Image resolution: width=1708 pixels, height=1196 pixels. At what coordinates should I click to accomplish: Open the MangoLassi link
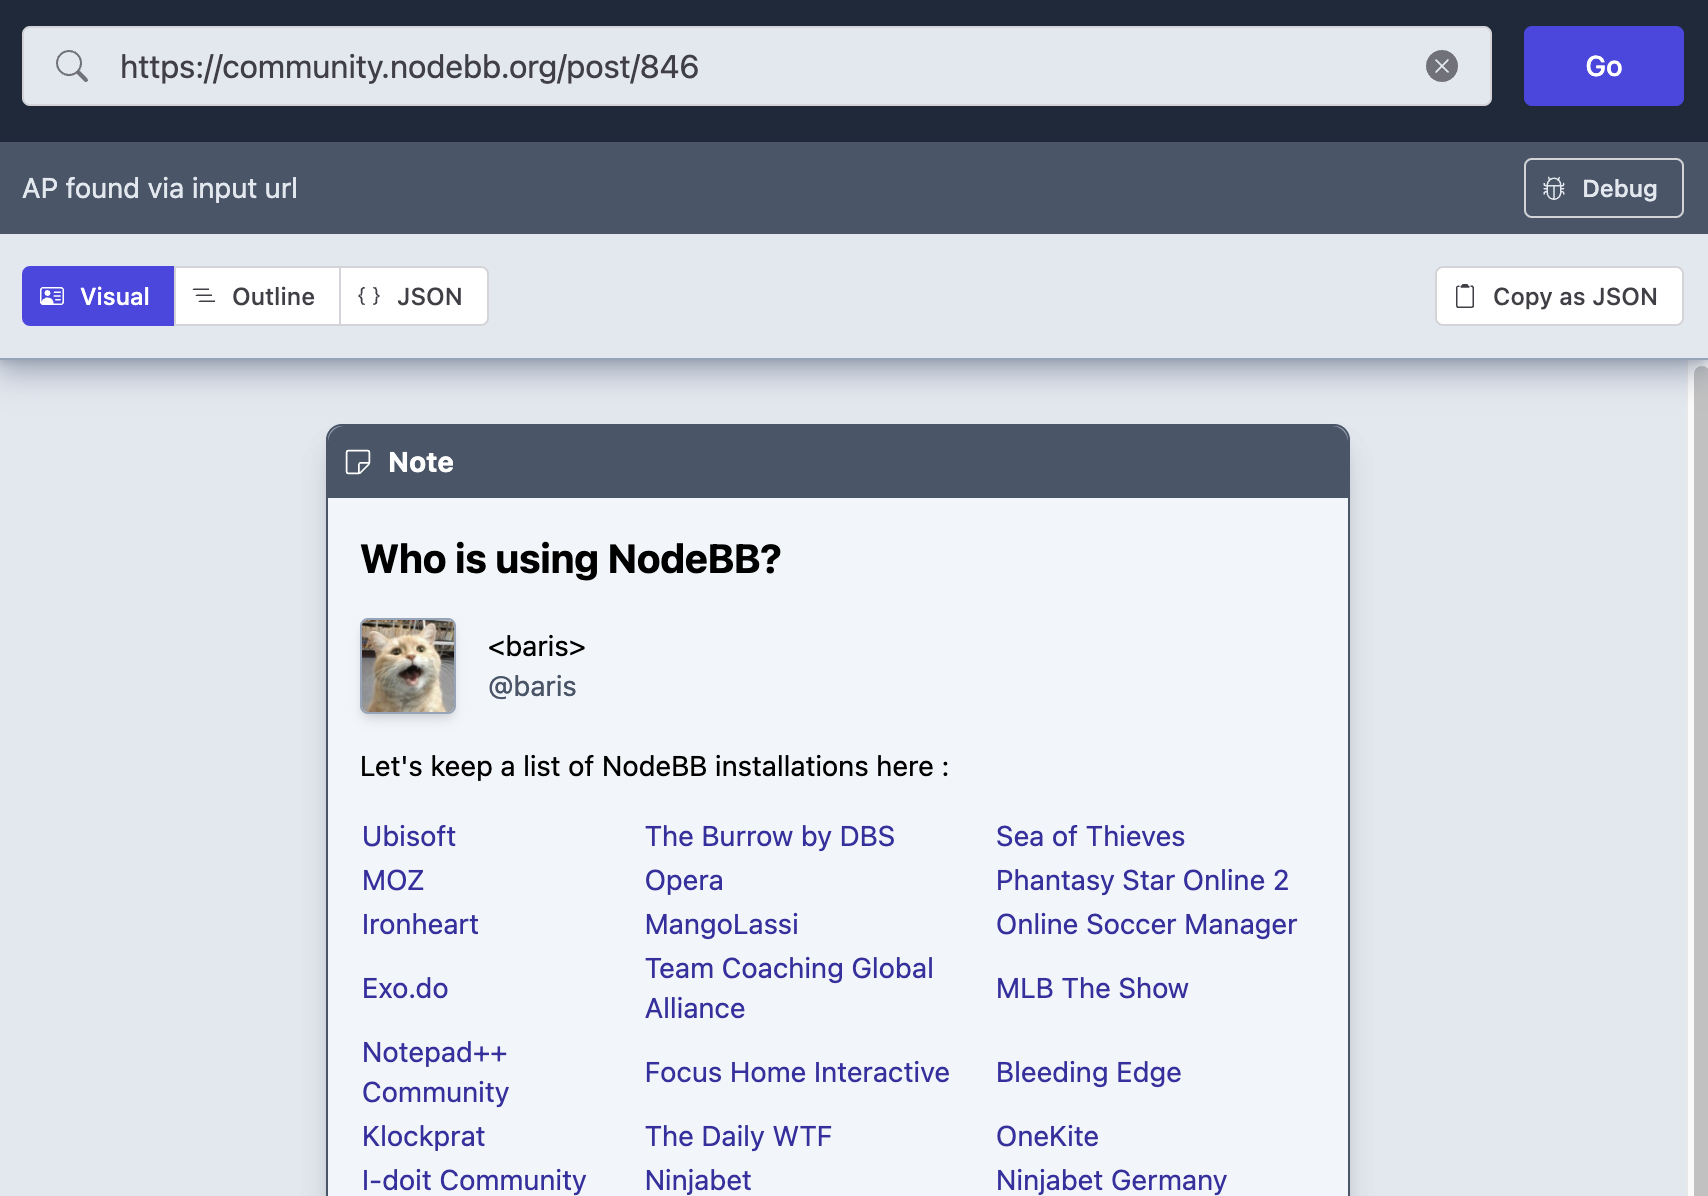pyautogui.click(x=722, y=924)
